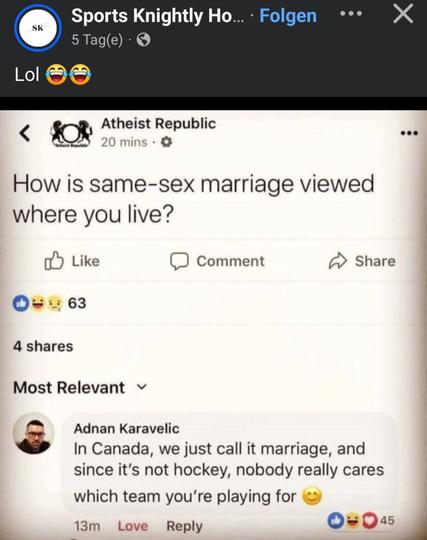This screenshot has width=427, height=540.
Task: Toggle Love reaction on the comment
Action: pos(133,526)
